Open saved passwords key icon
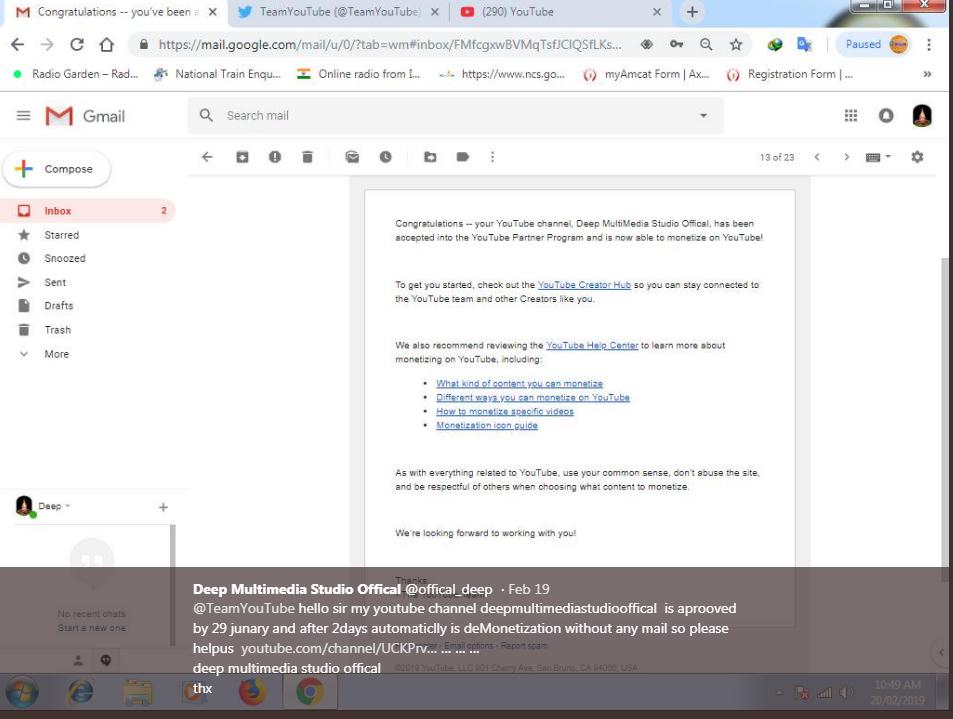The width and height of the screenshot is (953, 719). click(x=676, y=44)
